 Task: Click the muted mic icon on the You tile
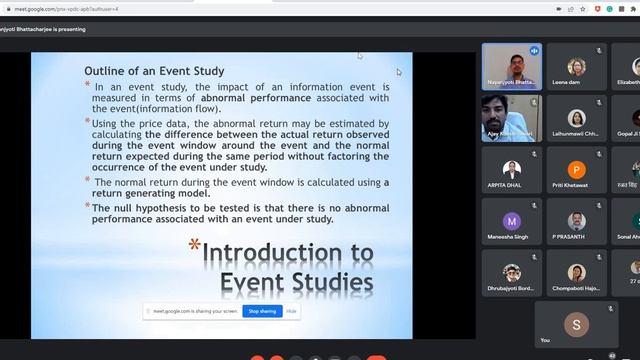coord(610,309)
